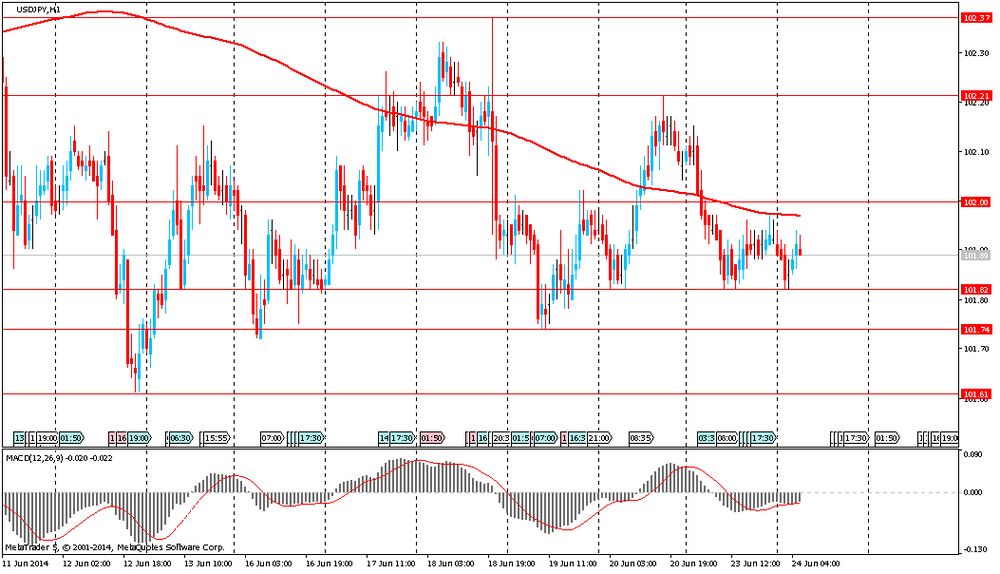Click the 102.21 resistance level label
1000x574 pixels.
(x=975, y=96)
